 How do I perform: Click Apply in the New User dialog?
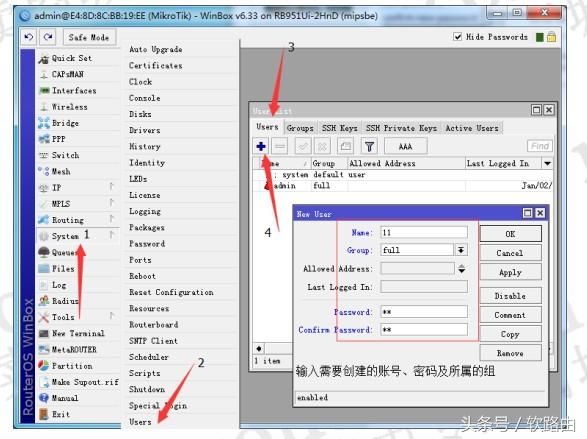(x=510, y=272)
